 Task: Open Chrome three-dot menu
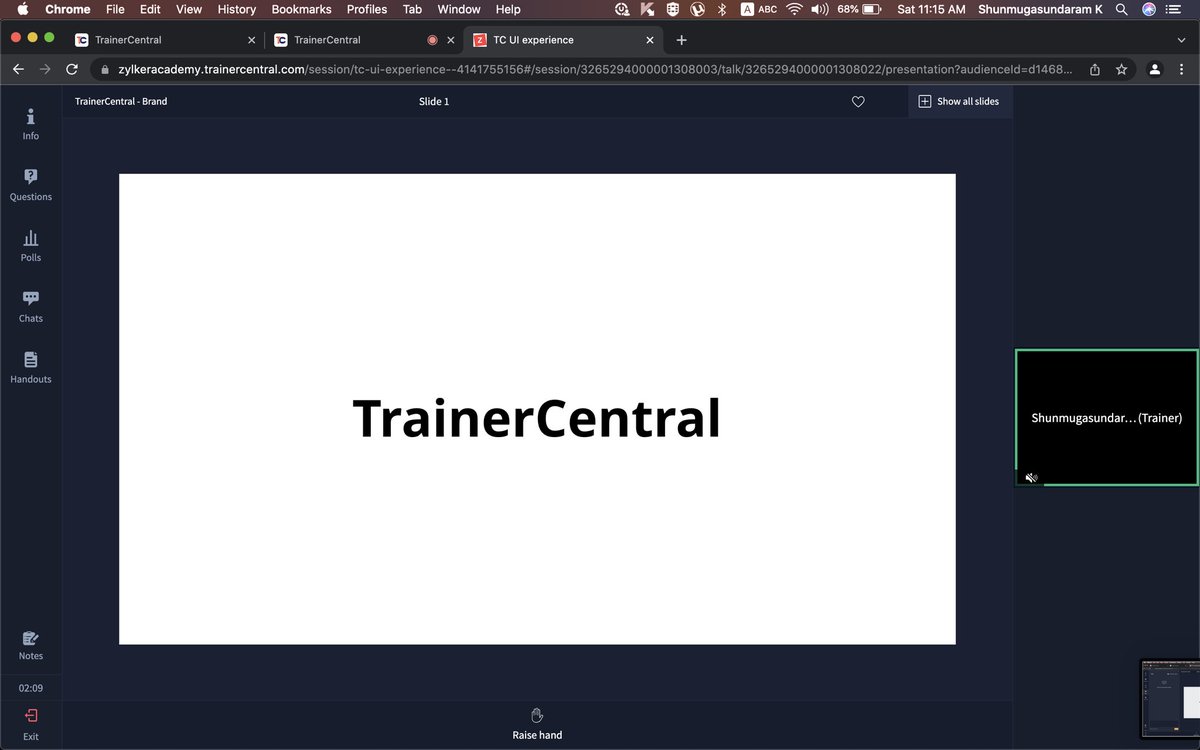point(1182,69)
